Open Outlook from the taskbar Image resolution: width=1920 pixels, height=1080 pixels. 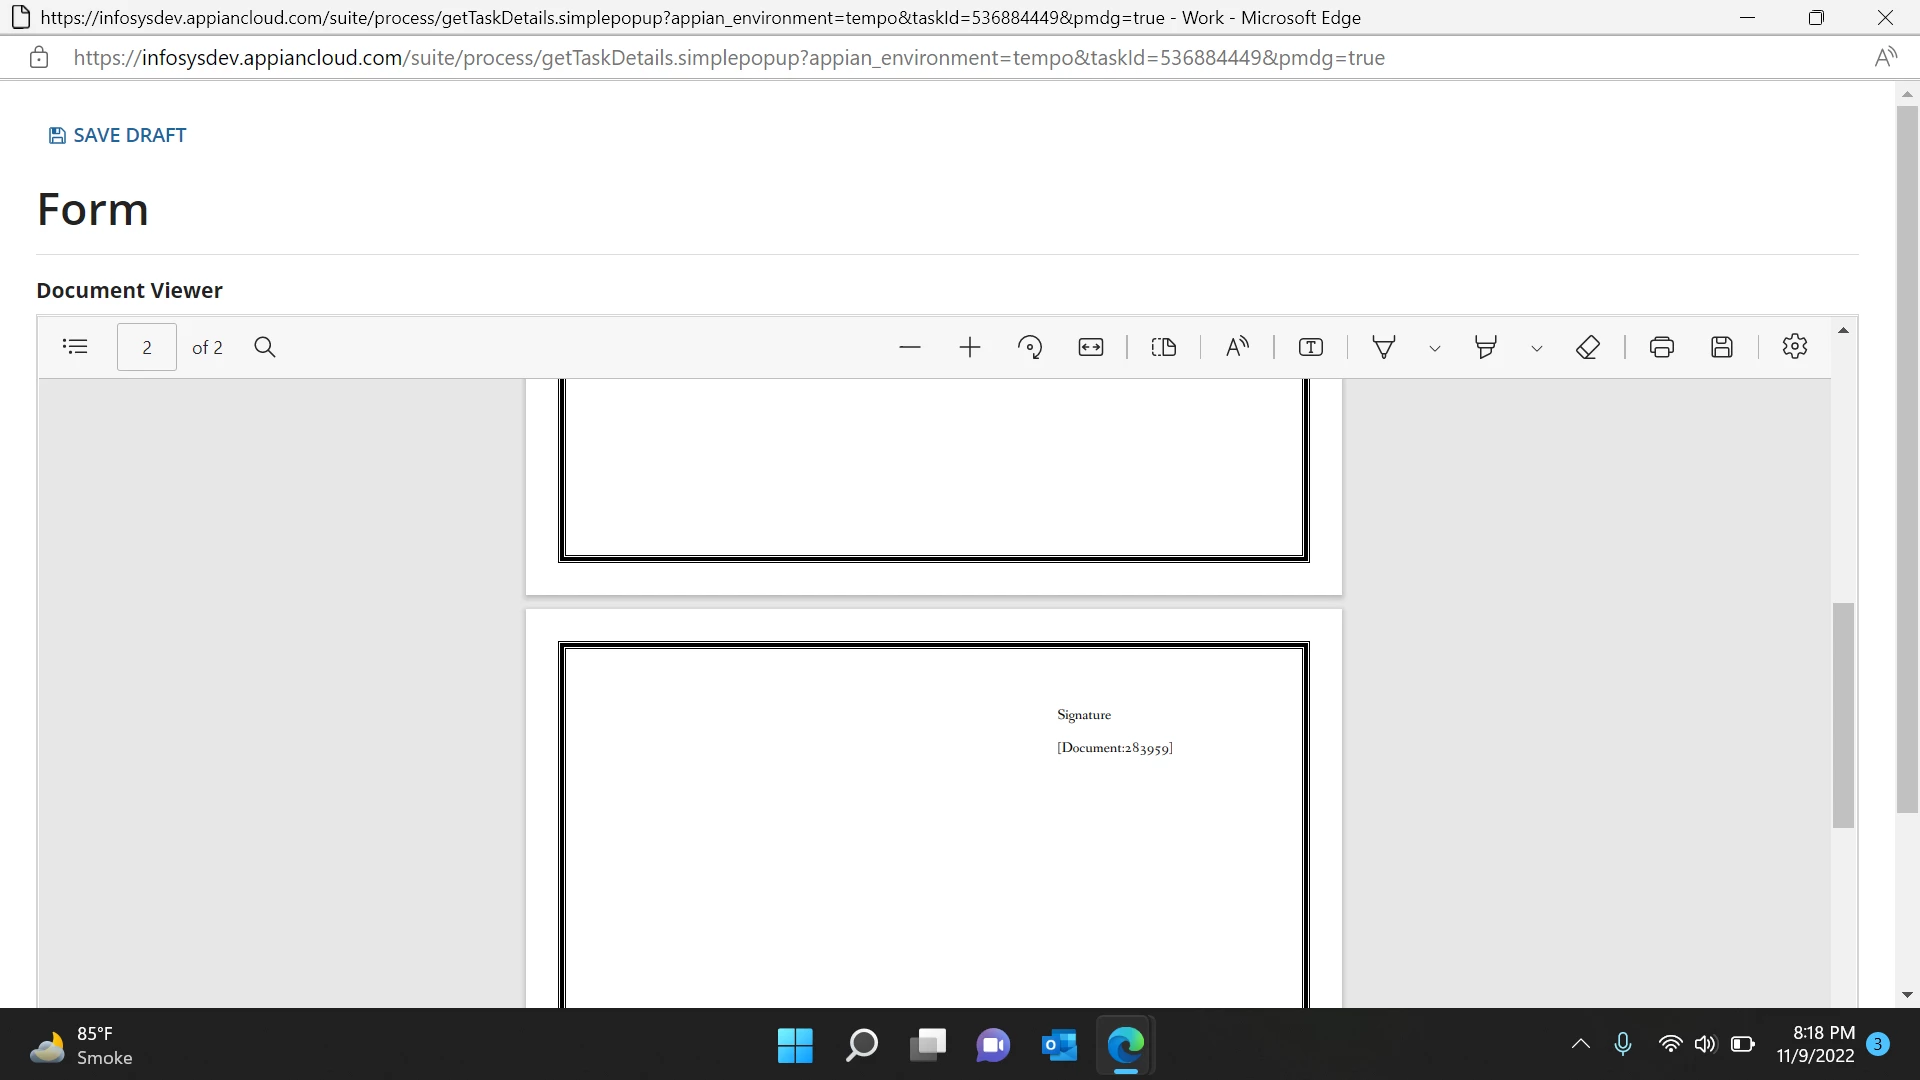point(1059,1045)
